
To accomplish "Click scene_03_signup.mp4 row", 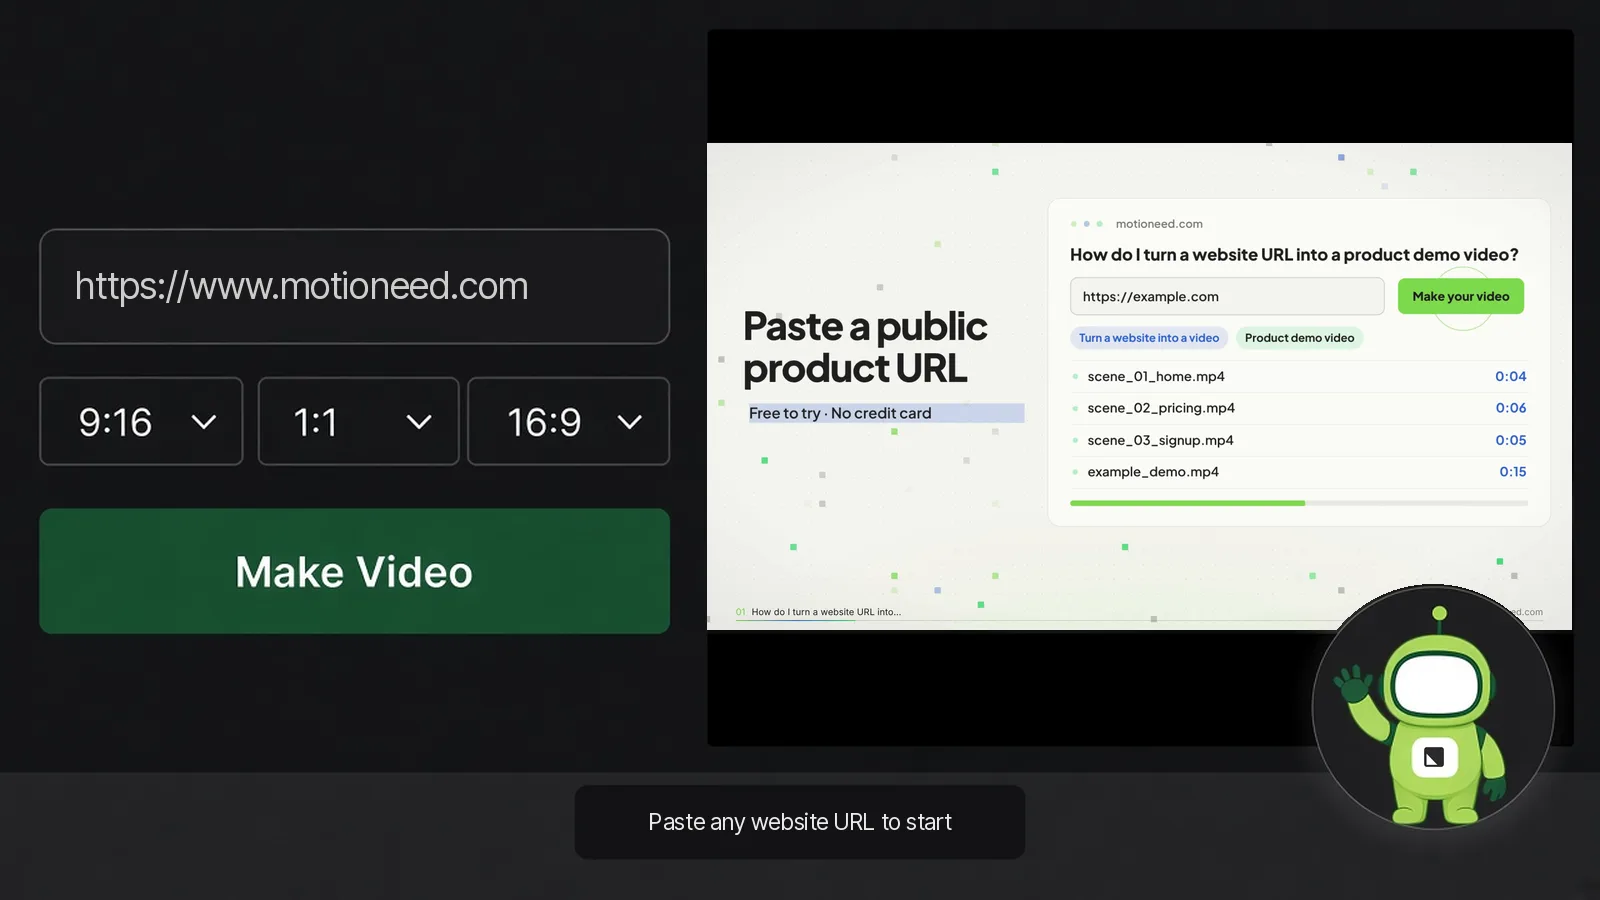I will (x=1299, y=440).
